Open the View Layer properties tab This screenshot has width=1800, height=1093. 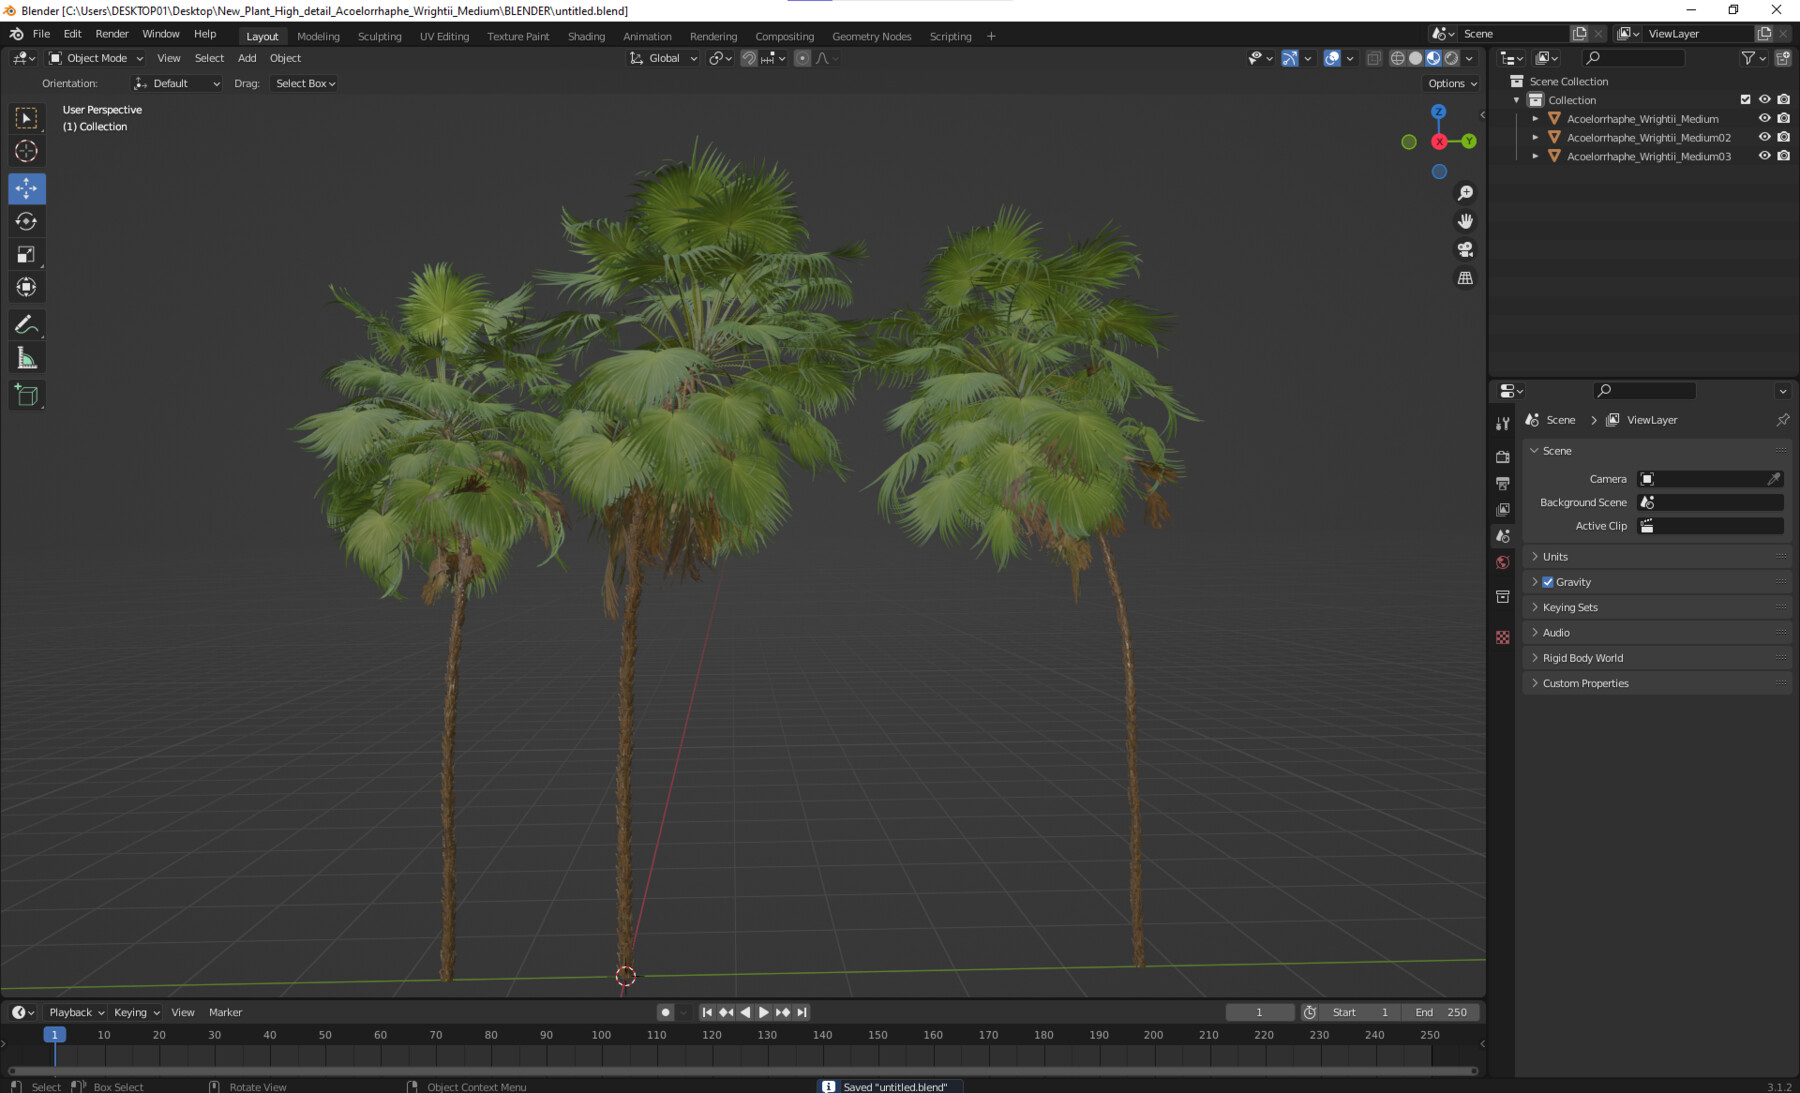[x=1502, y=509]
